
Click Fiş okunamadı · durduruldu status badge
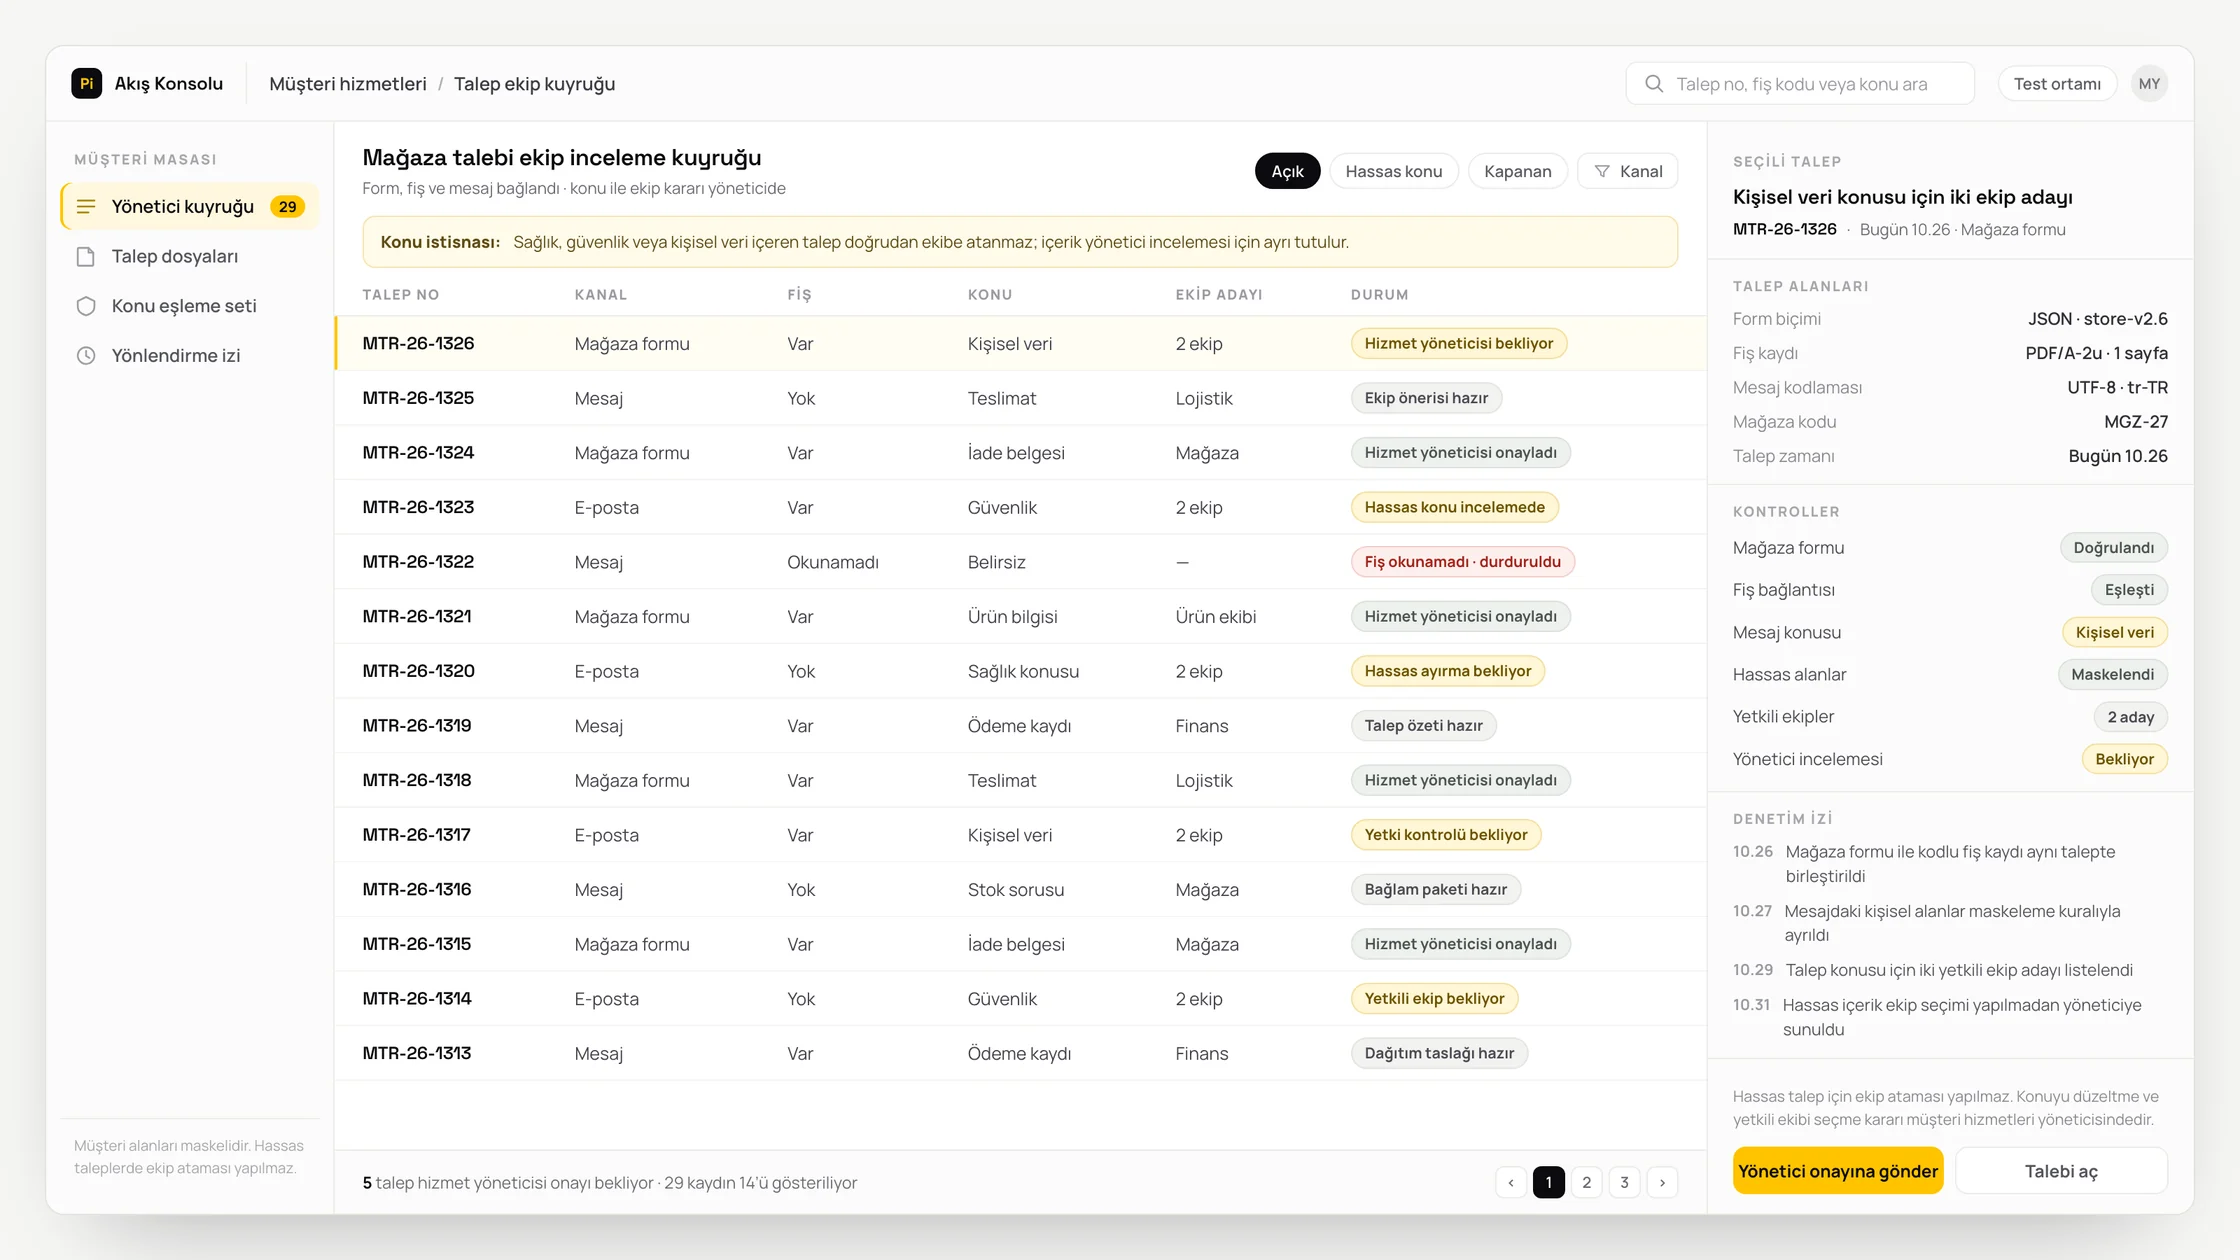pyautogui.click(x=1462, y=562)
